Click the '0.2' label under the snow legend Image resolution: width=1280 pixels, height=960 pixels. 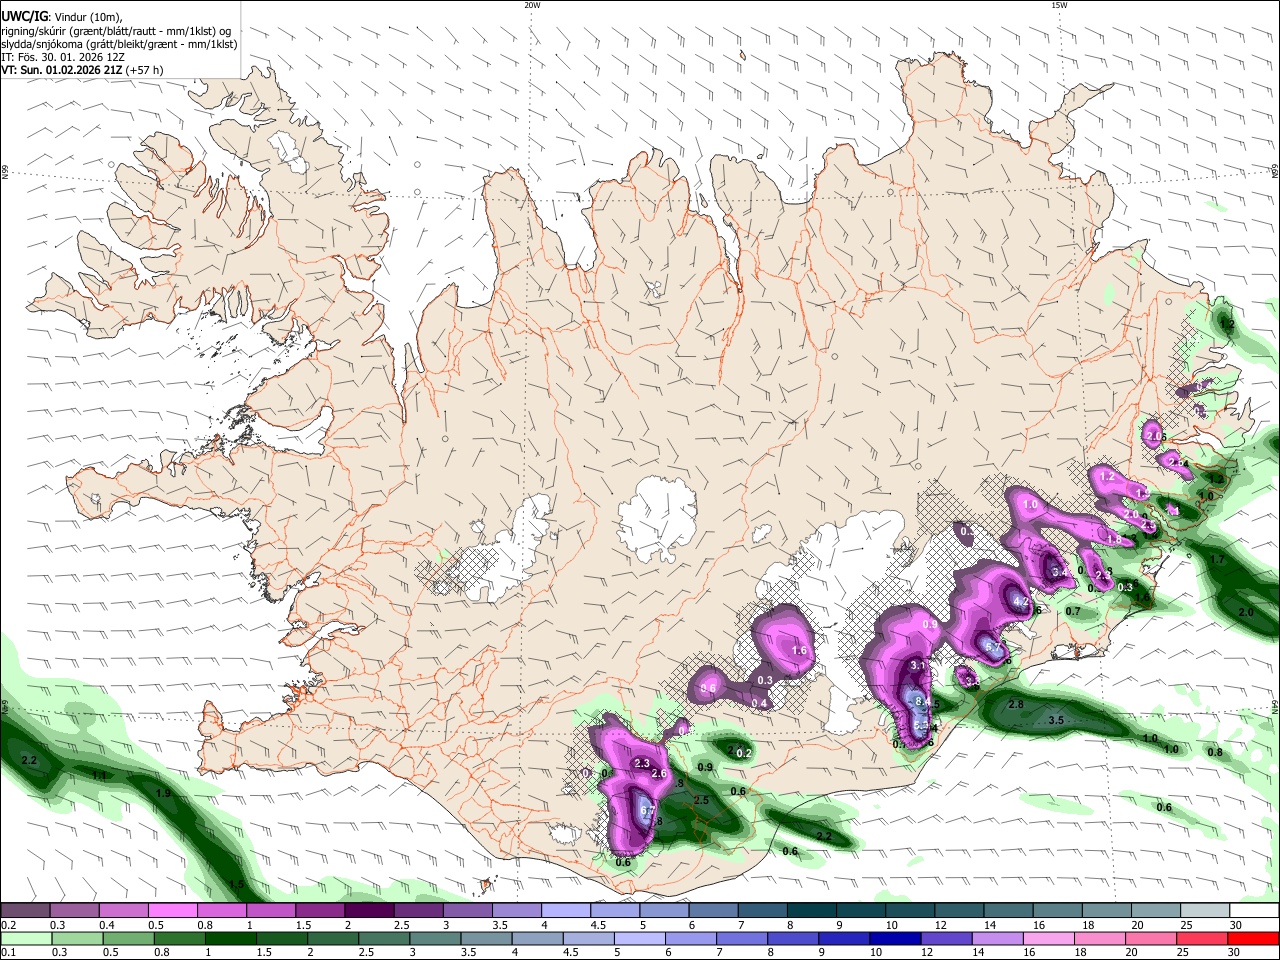point(8,925)
